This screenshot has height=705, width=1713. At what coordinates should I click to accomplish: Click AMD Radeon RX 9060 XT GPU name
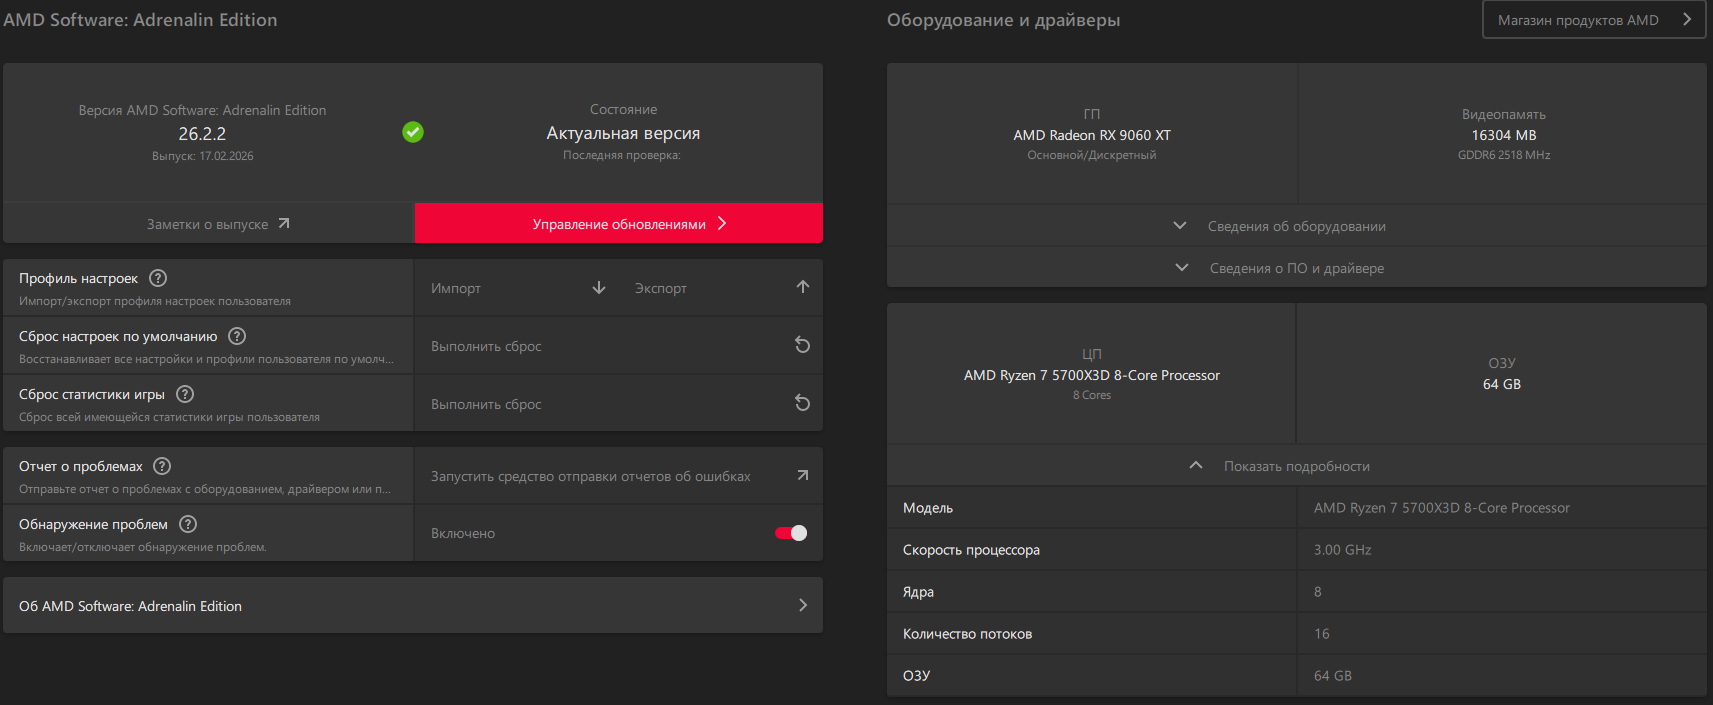[1092, 135]
